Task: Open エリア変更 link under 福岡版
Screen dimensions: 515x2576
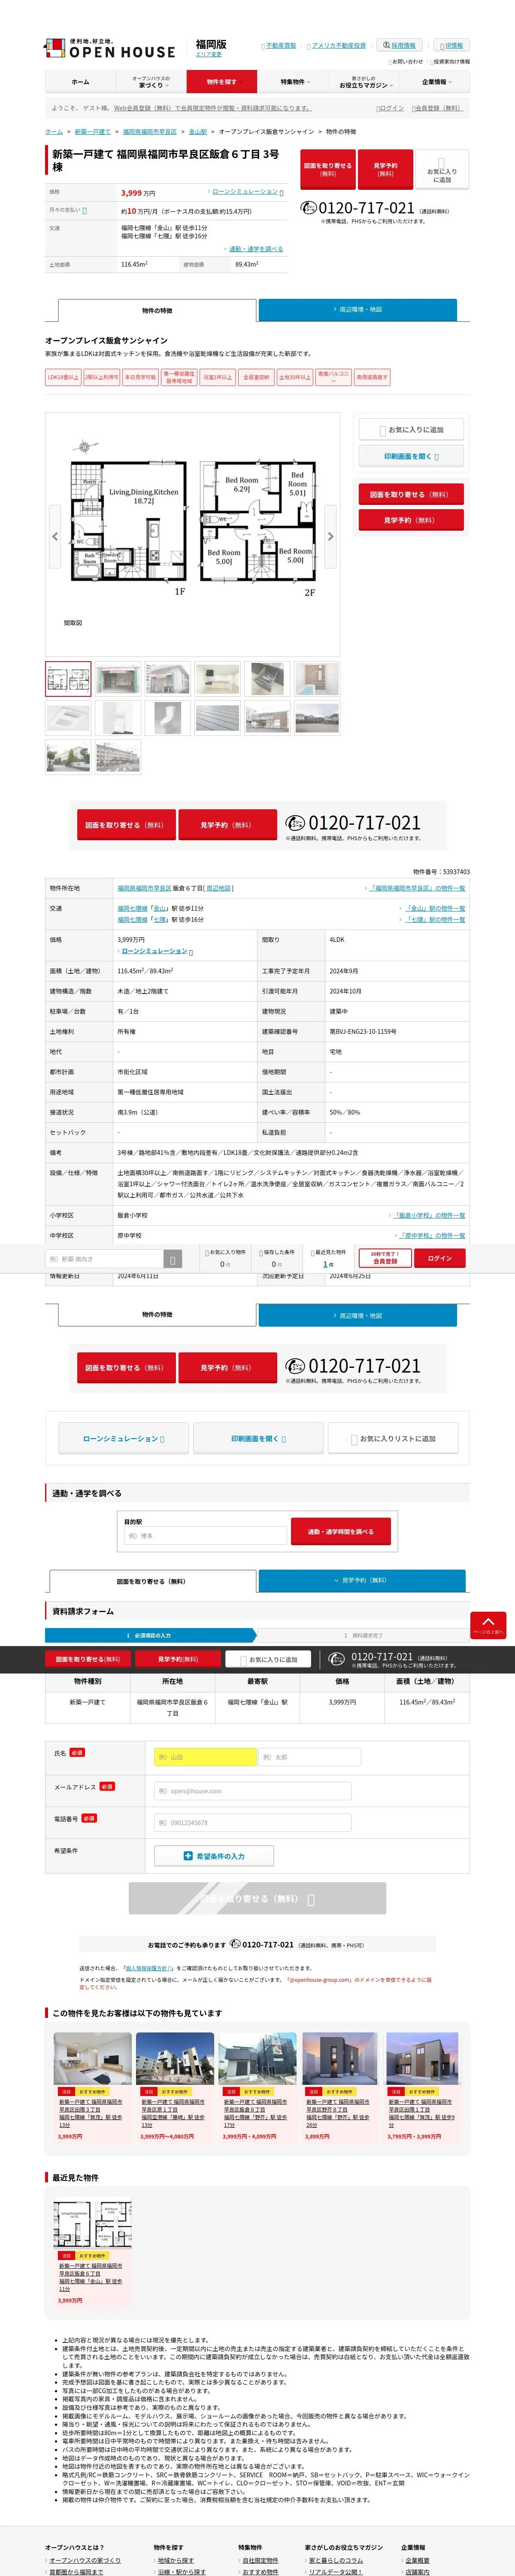Action: [208, 55]
